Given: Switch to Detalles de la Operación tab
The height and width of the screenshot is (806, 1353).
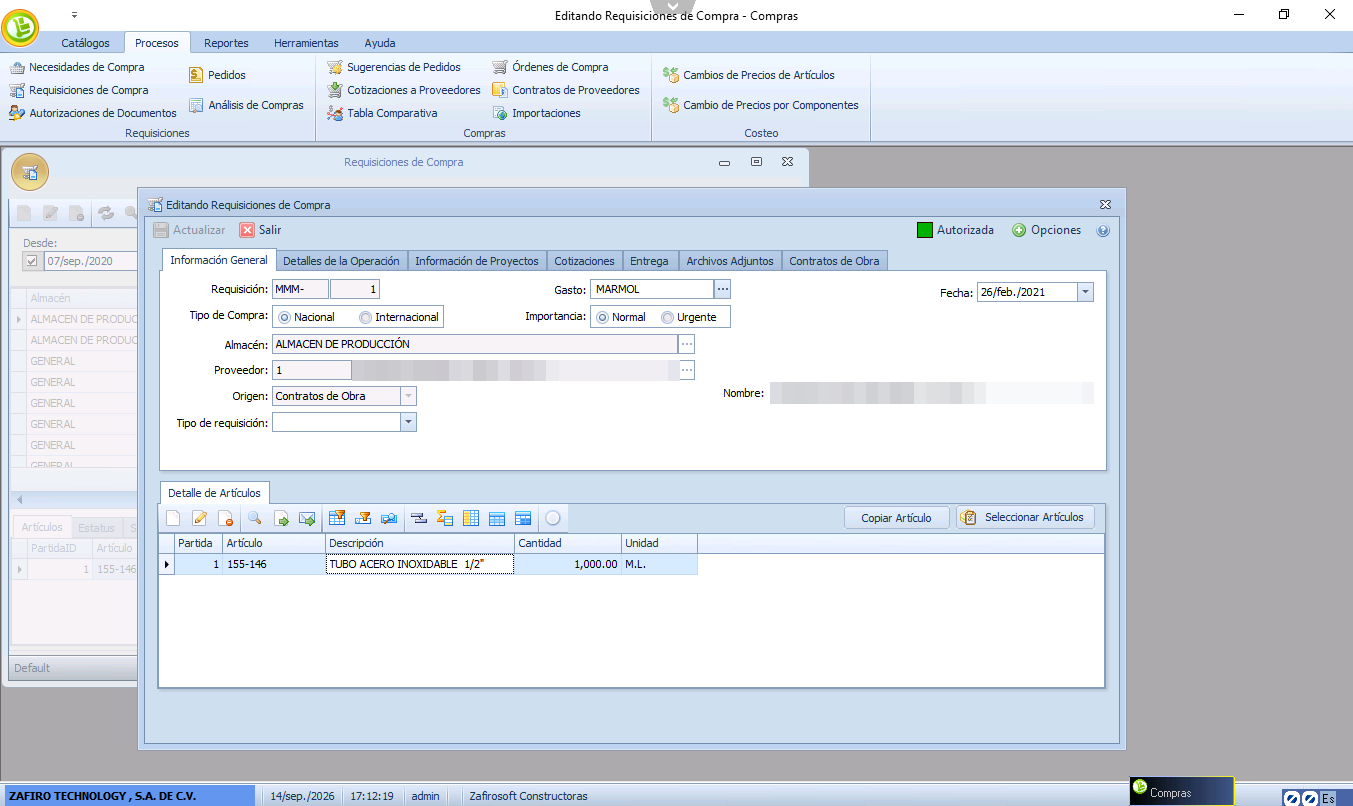Looking at the screenshot, I should [341, 261].
